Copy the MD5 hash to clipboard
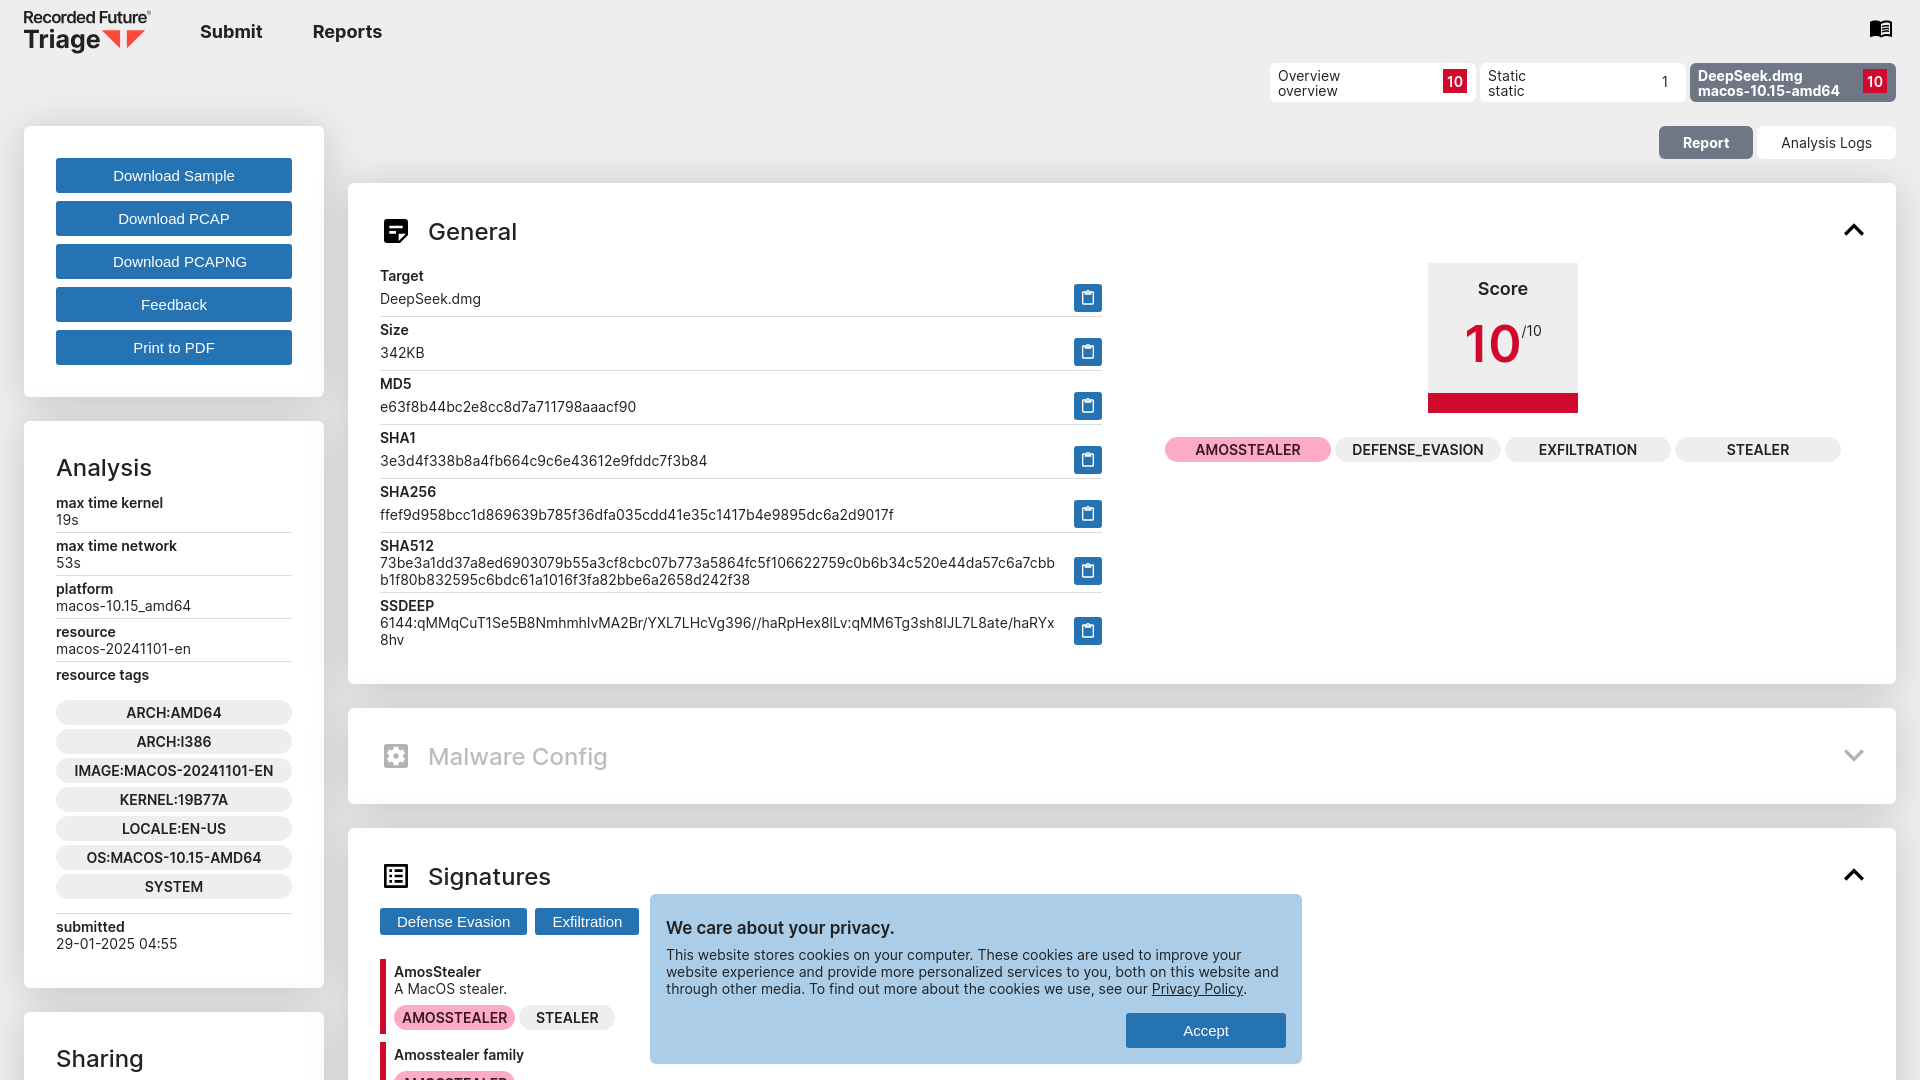 click(x=1087, y=406)
